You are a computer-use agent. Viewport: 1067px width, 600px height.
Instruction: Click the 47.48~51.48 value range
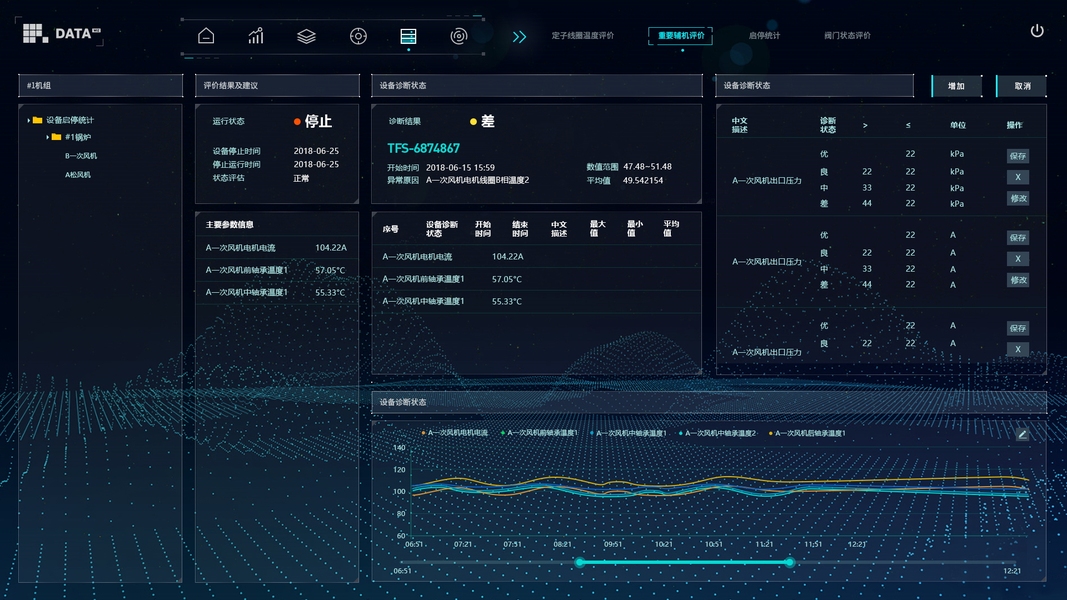point(647,167)
